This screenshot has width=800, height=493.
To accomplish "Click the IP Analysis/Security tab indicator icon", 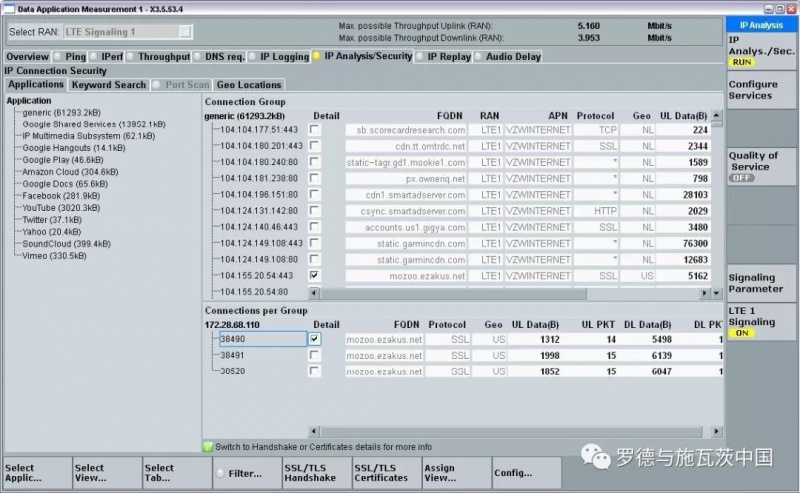I will (x=317, y=57).
